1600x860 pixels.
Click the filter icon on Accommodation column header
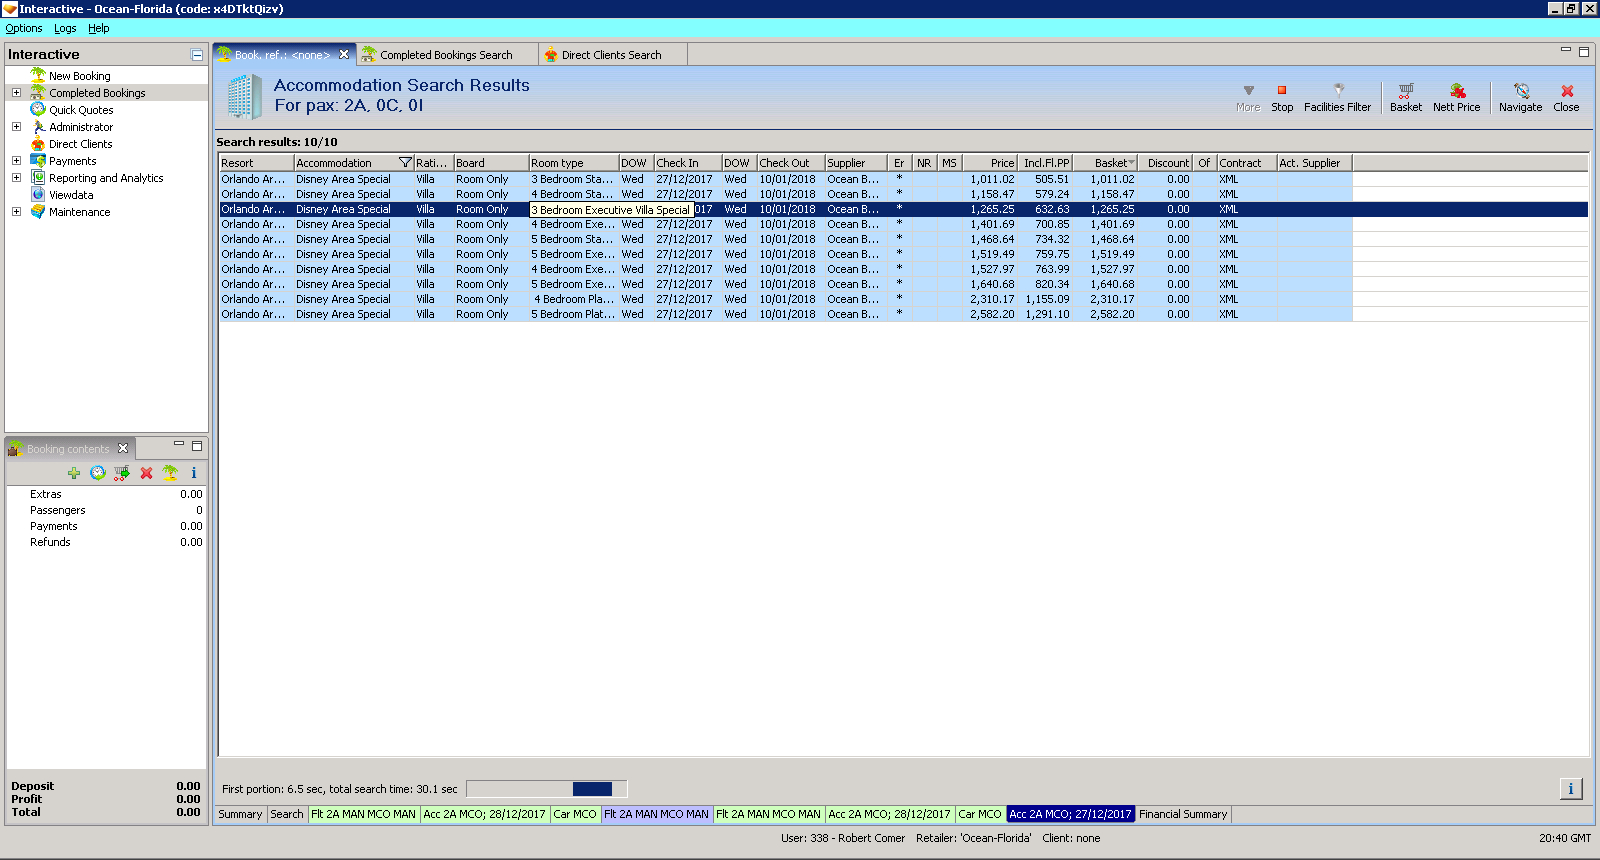(405, 163)
